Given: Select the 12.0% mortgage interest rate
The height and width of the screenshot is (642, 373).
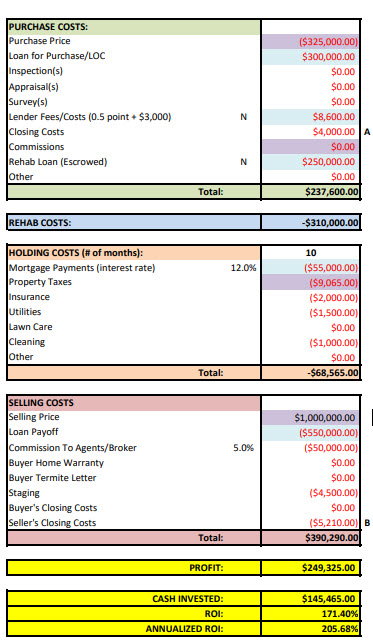Looking at the screenshot, I should (x=243, y=268).
